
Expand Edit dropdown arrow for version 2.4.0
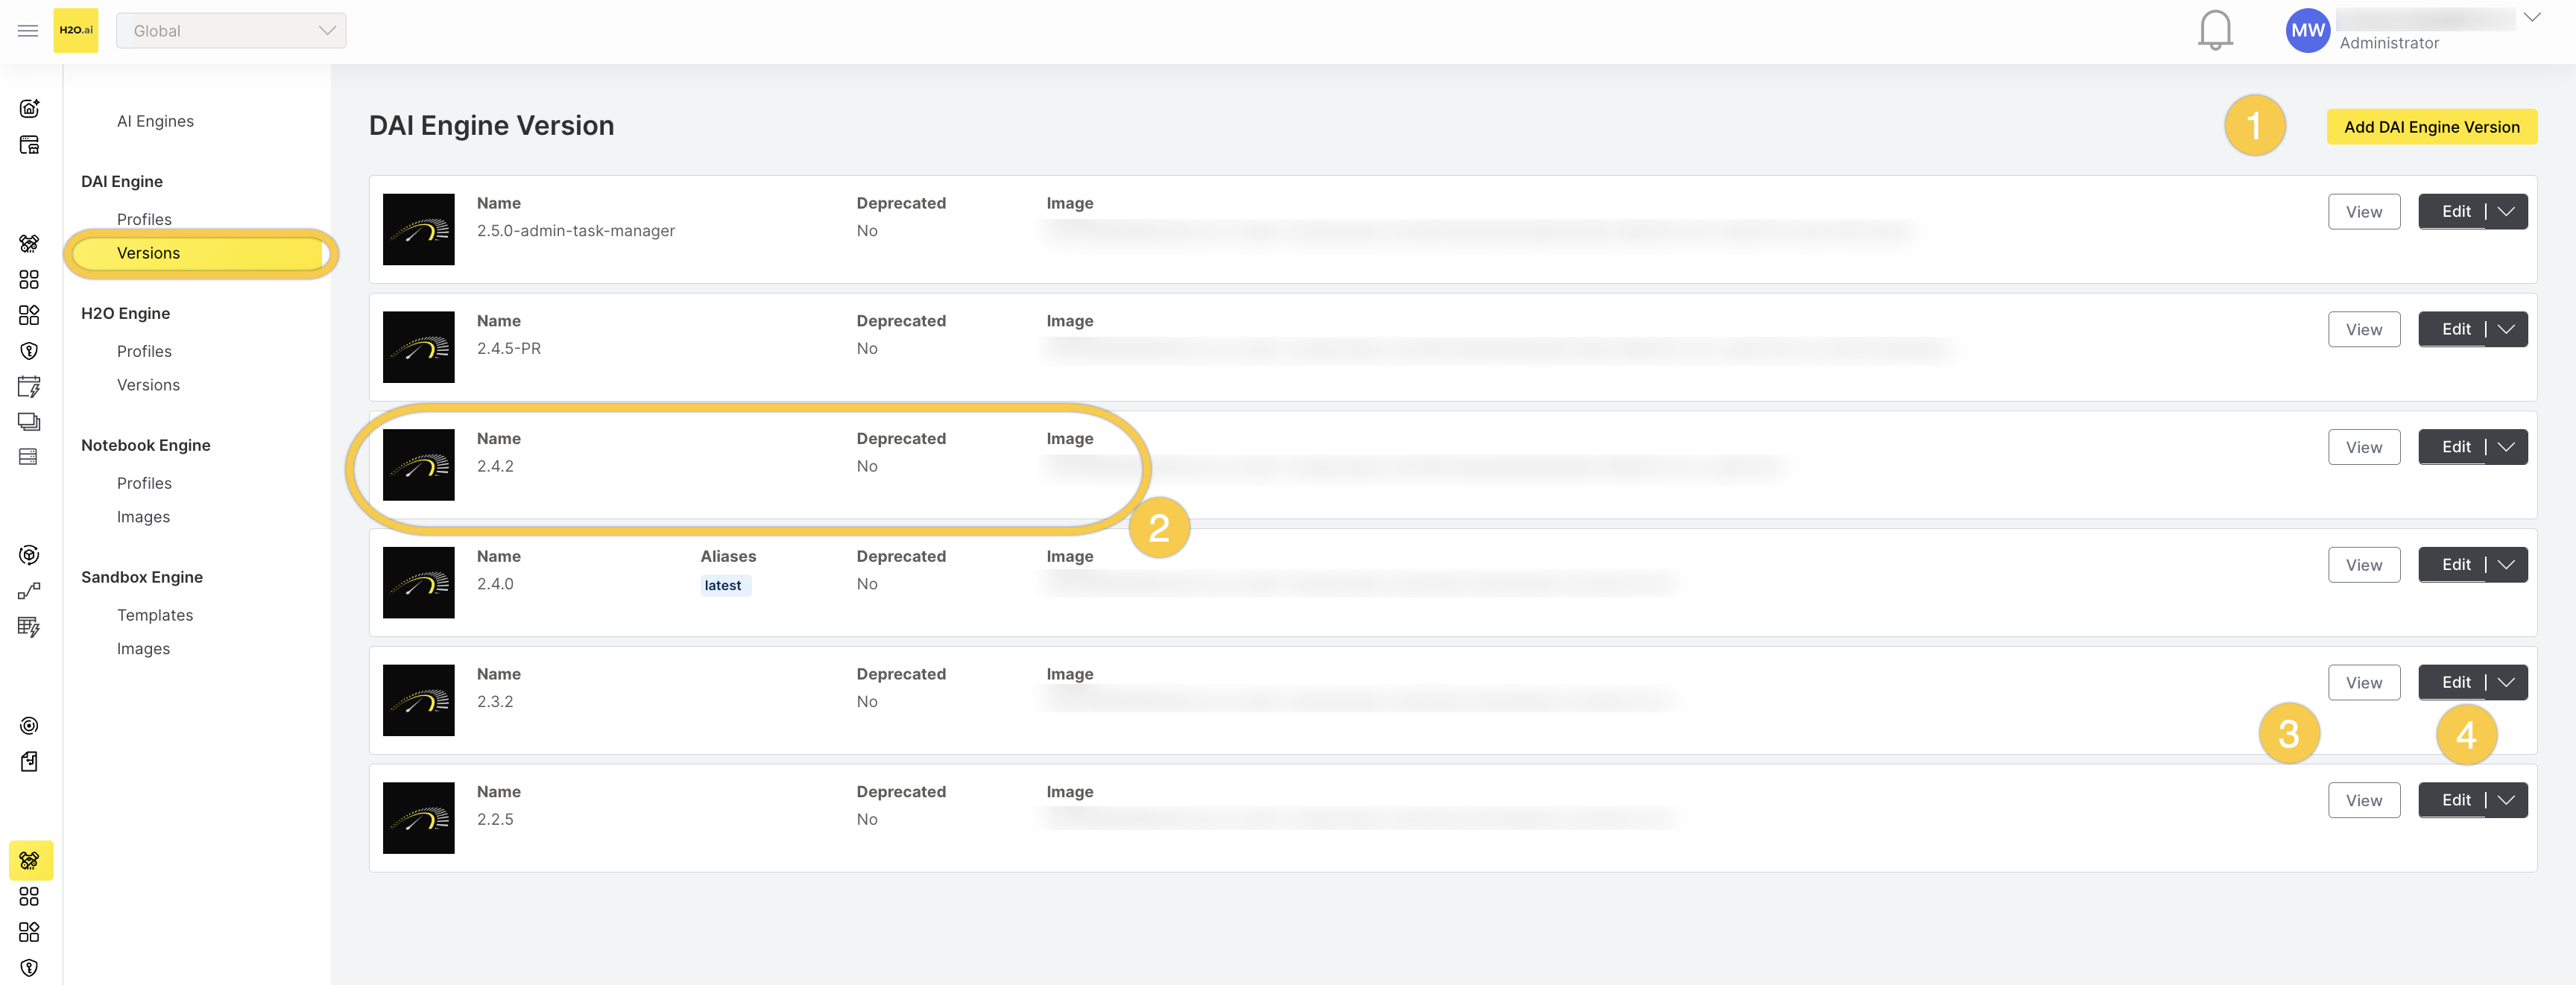pyautogui.click(x=2506, y=565)
